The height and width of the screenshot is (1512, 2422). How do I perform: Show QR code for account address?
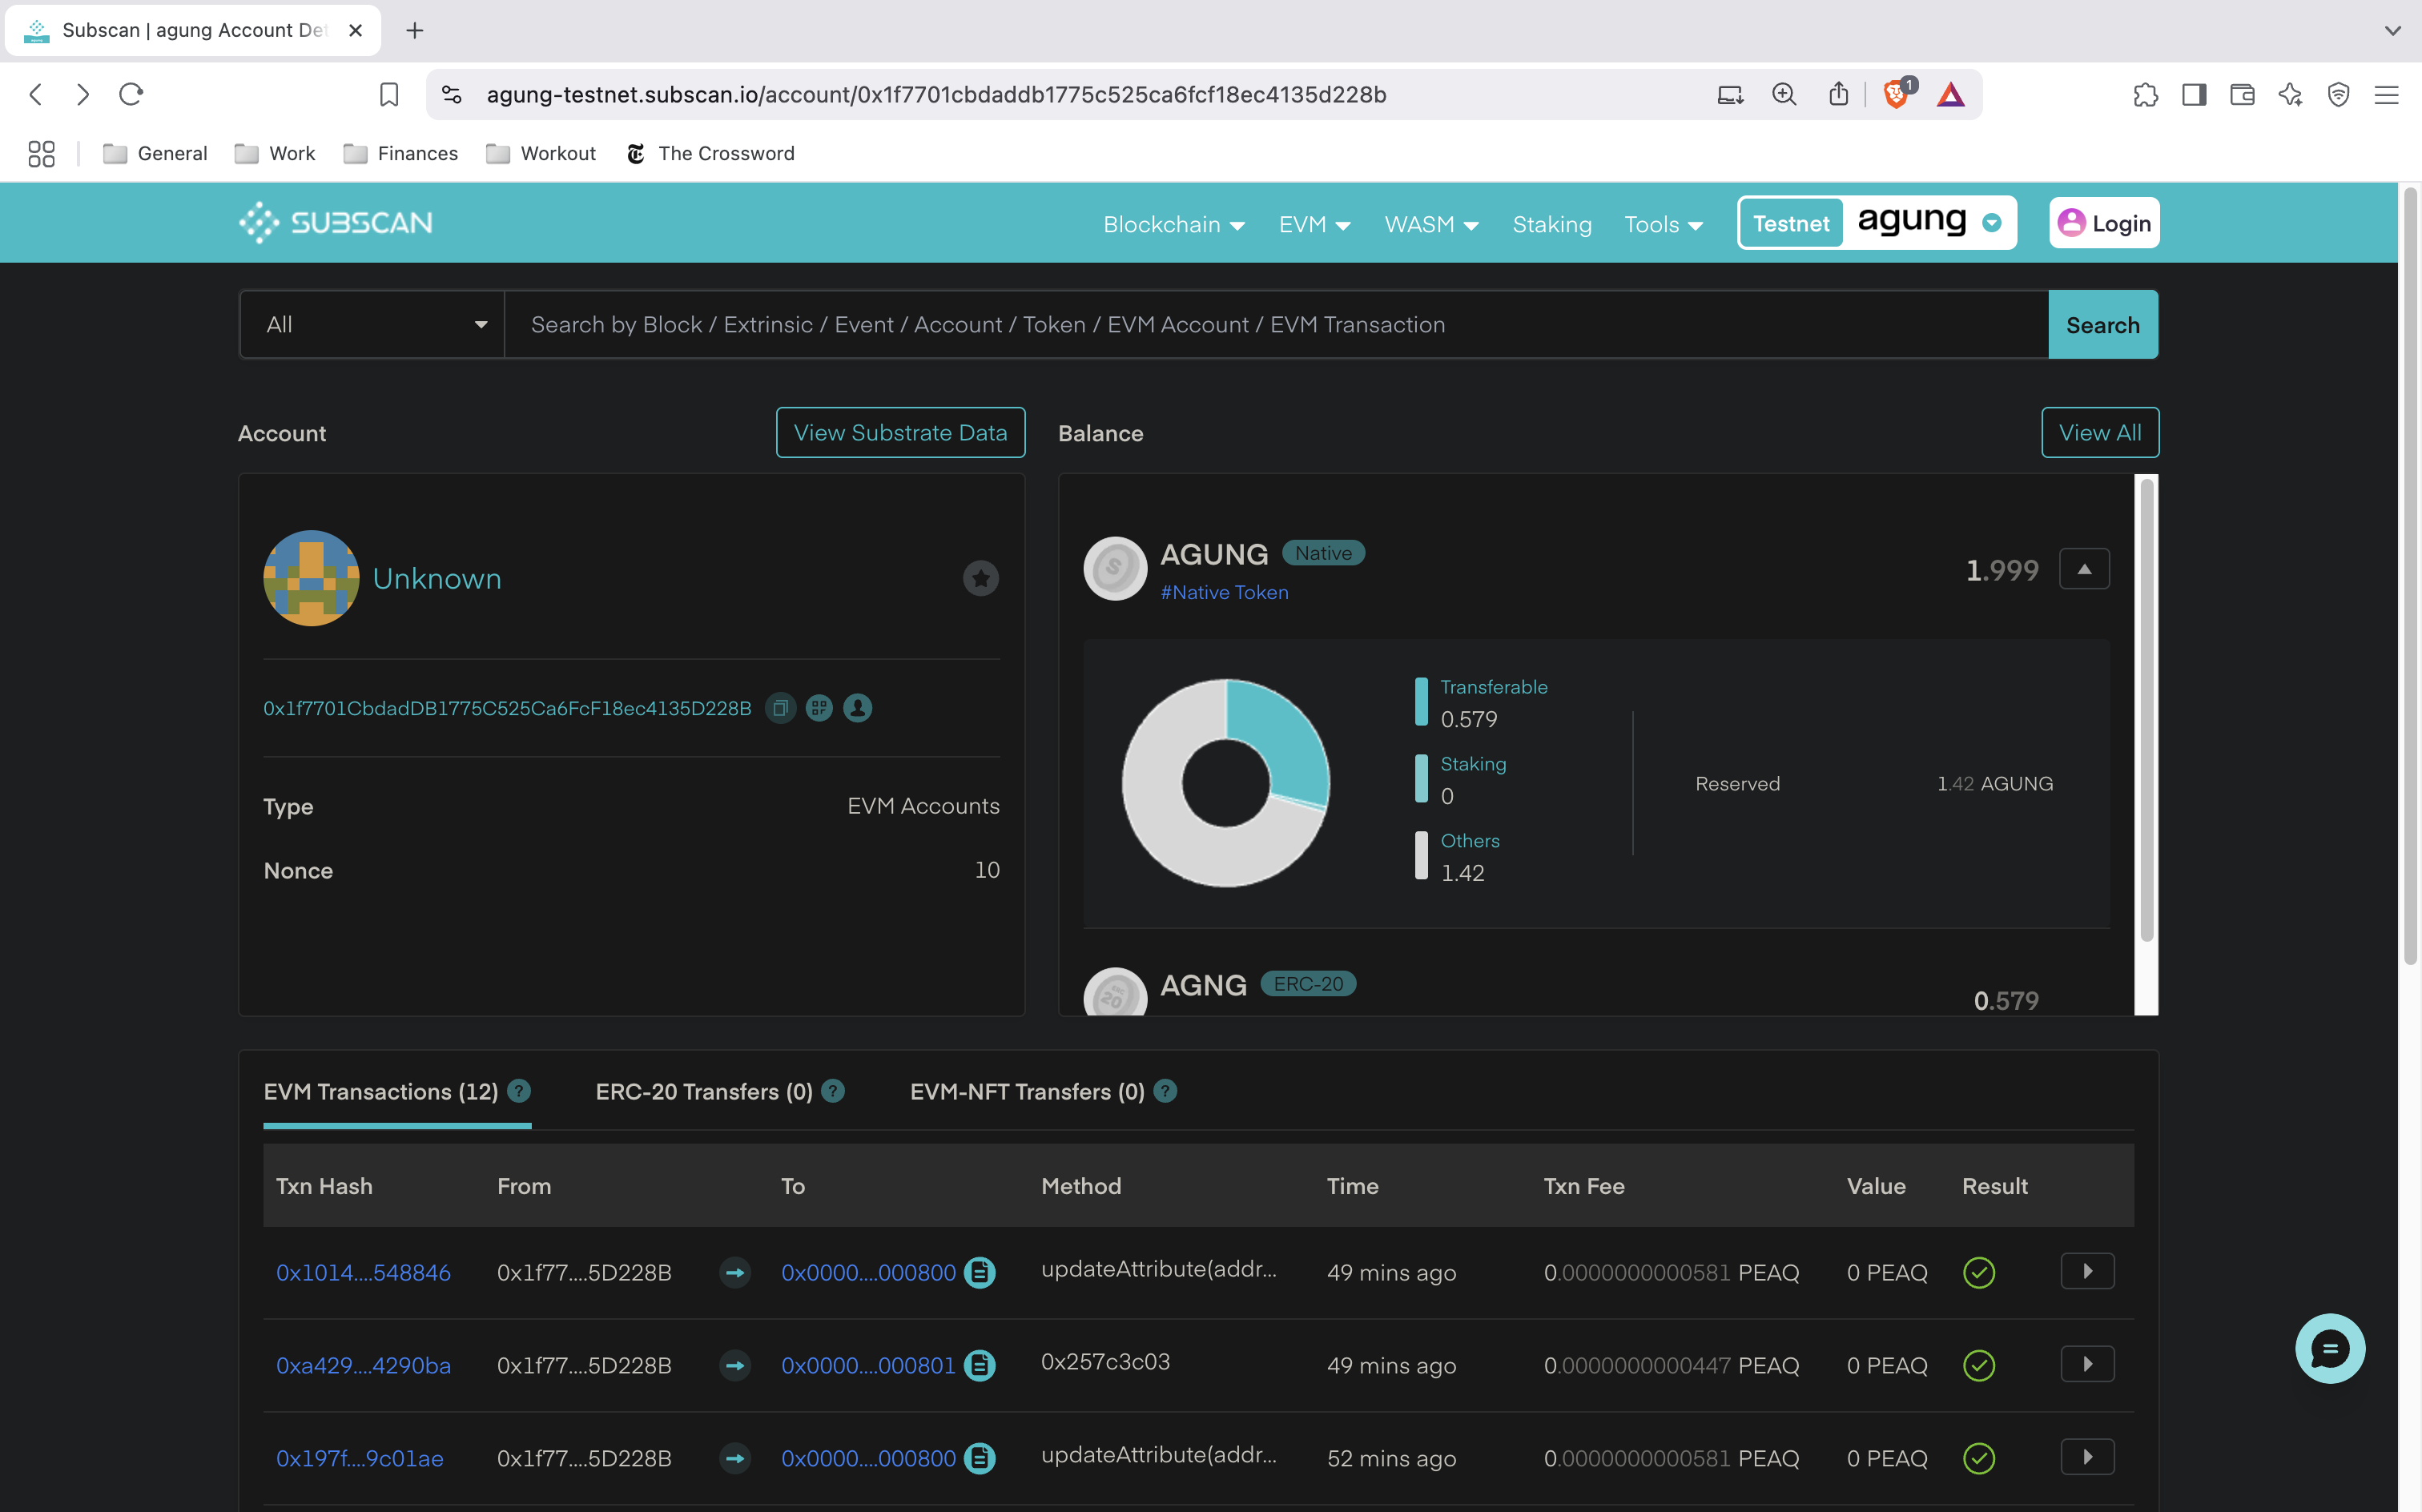819,708
